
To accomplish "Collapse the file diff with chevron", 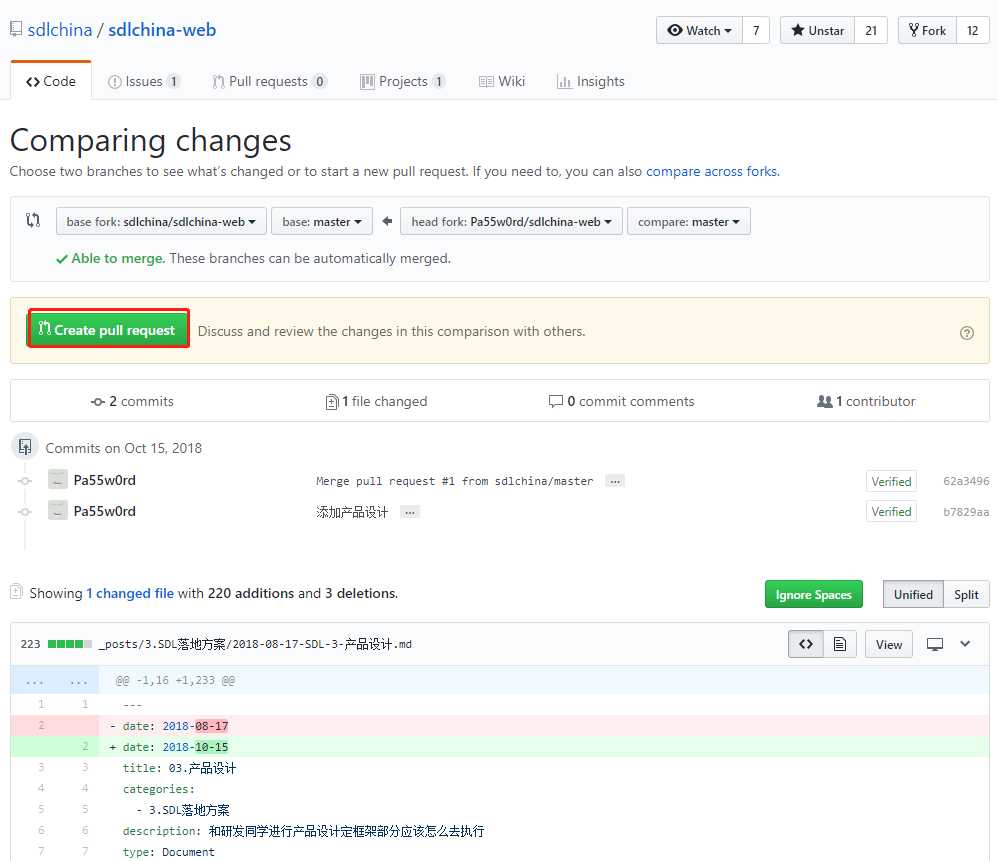I will tap(965, 644).
